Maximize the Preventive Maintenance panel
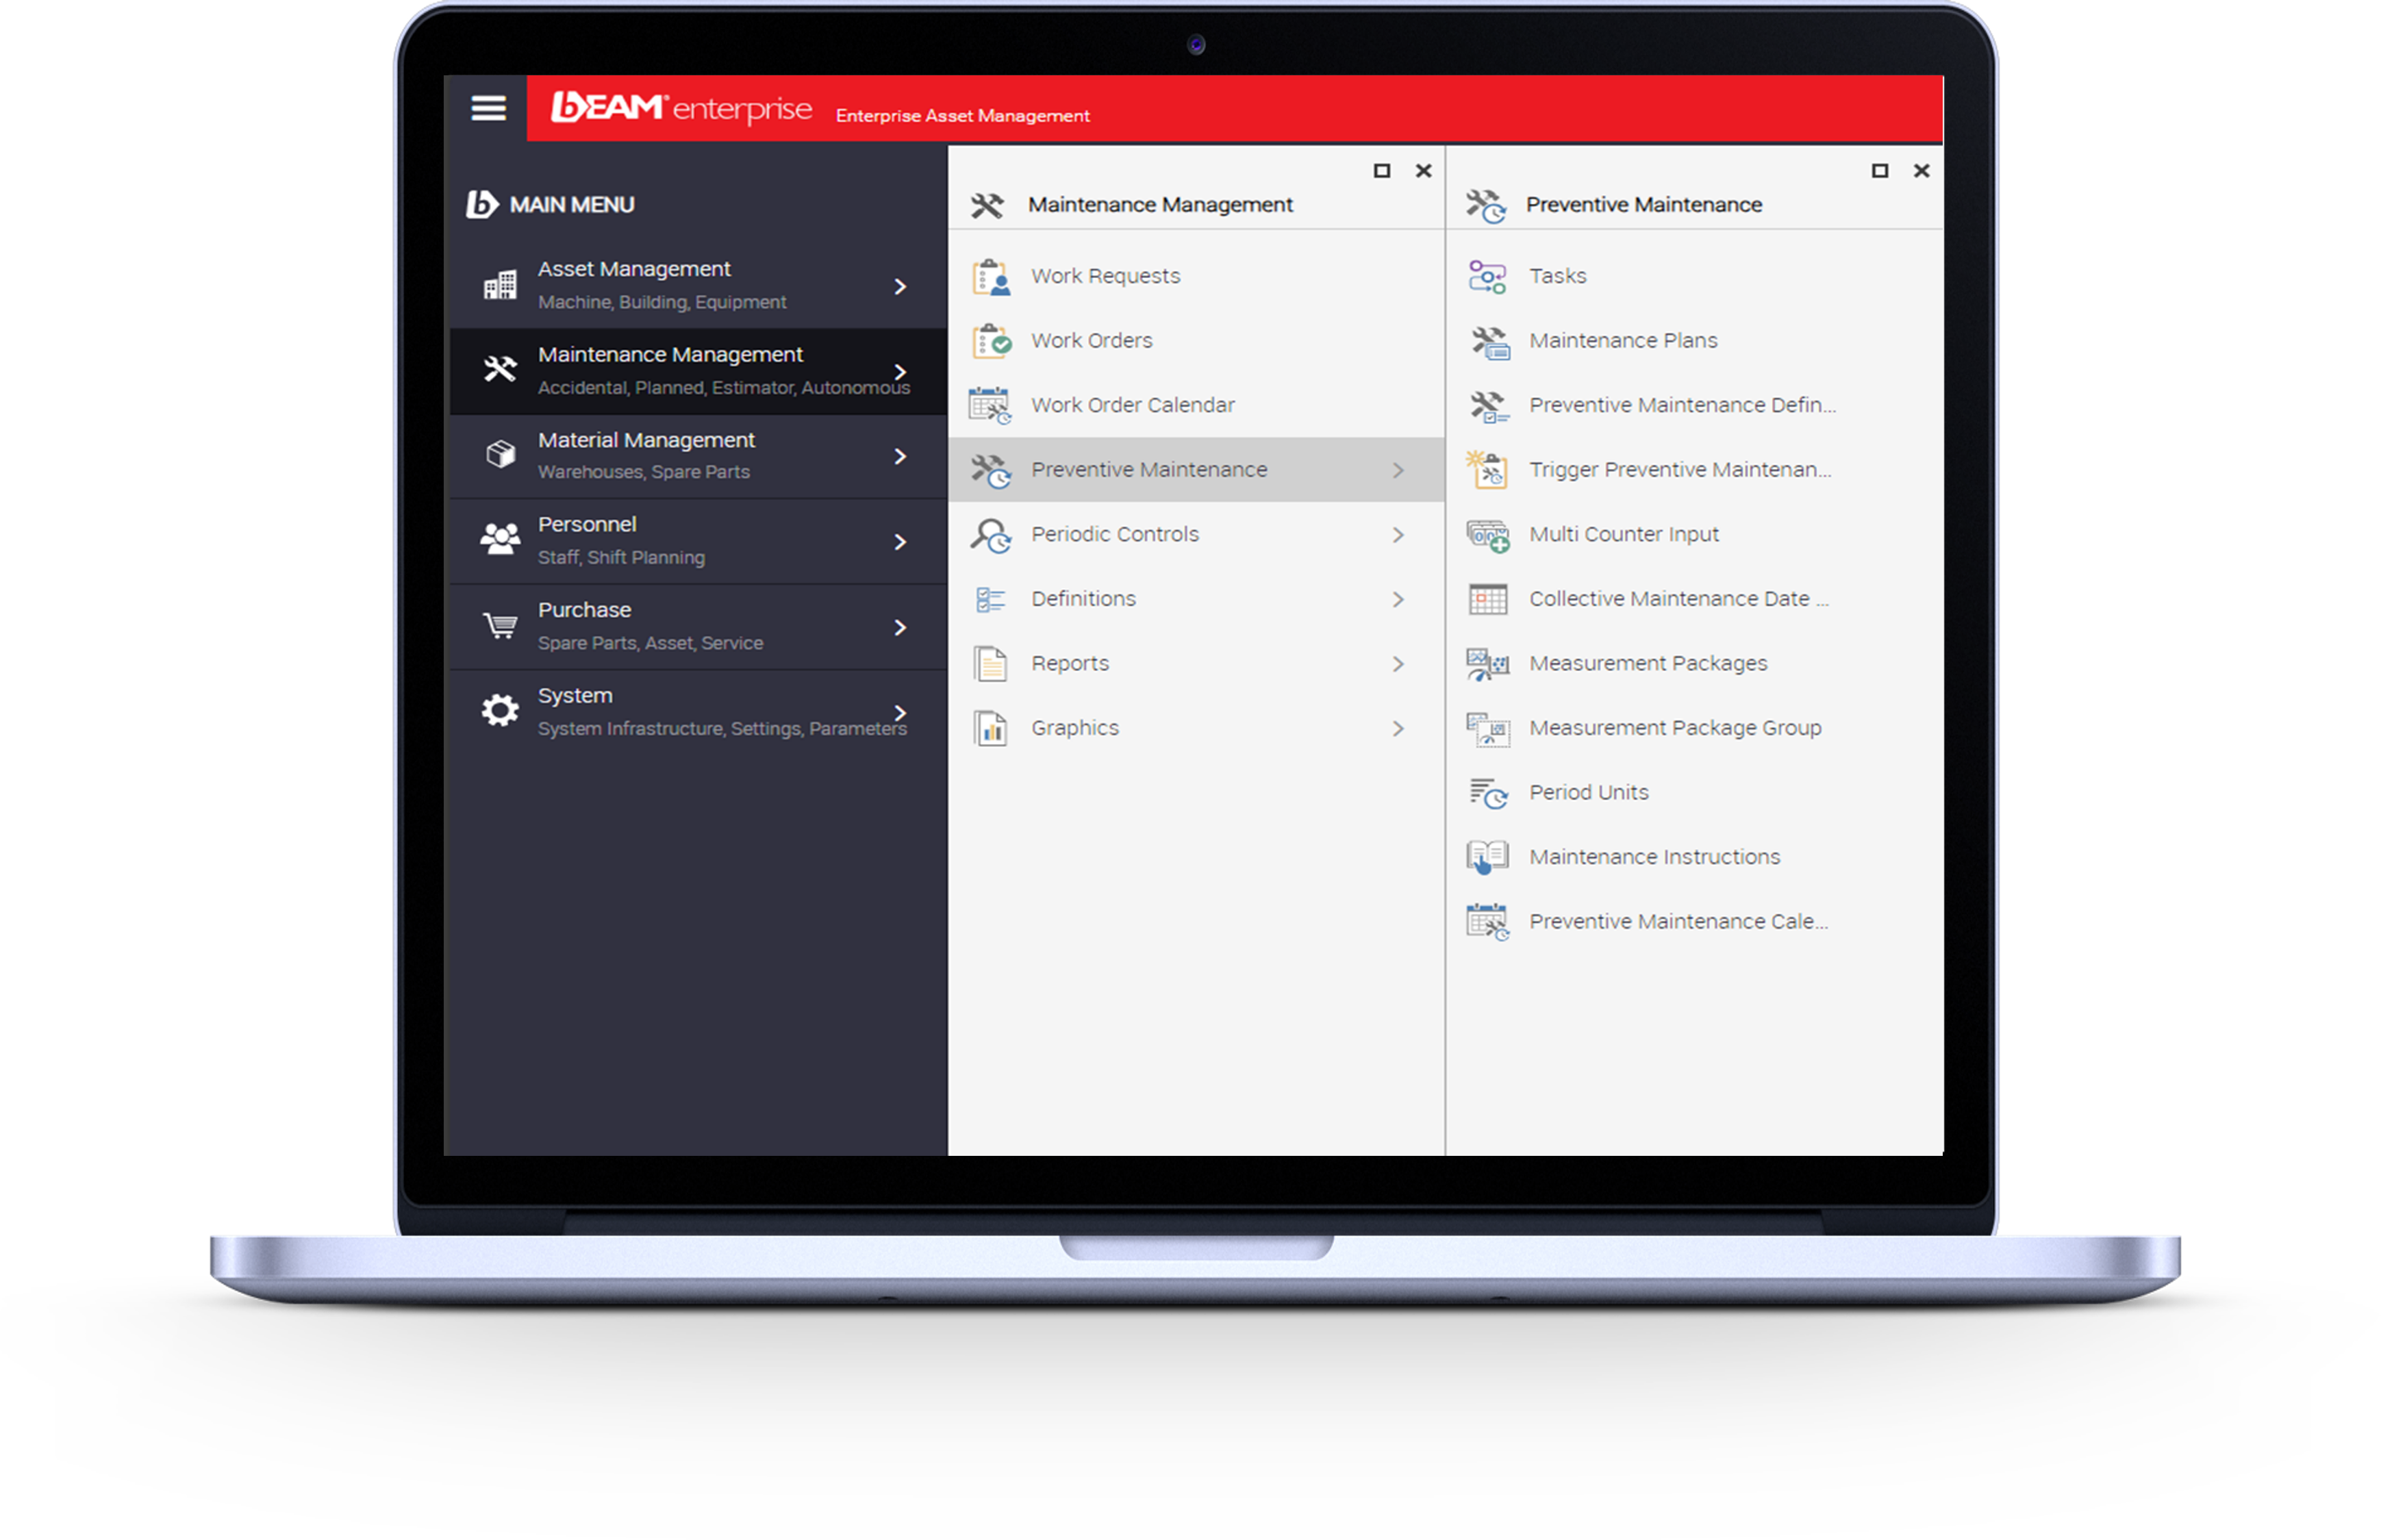Screen dimensions: 2381x1540 pyautogui.click(x=1879, y=171)
